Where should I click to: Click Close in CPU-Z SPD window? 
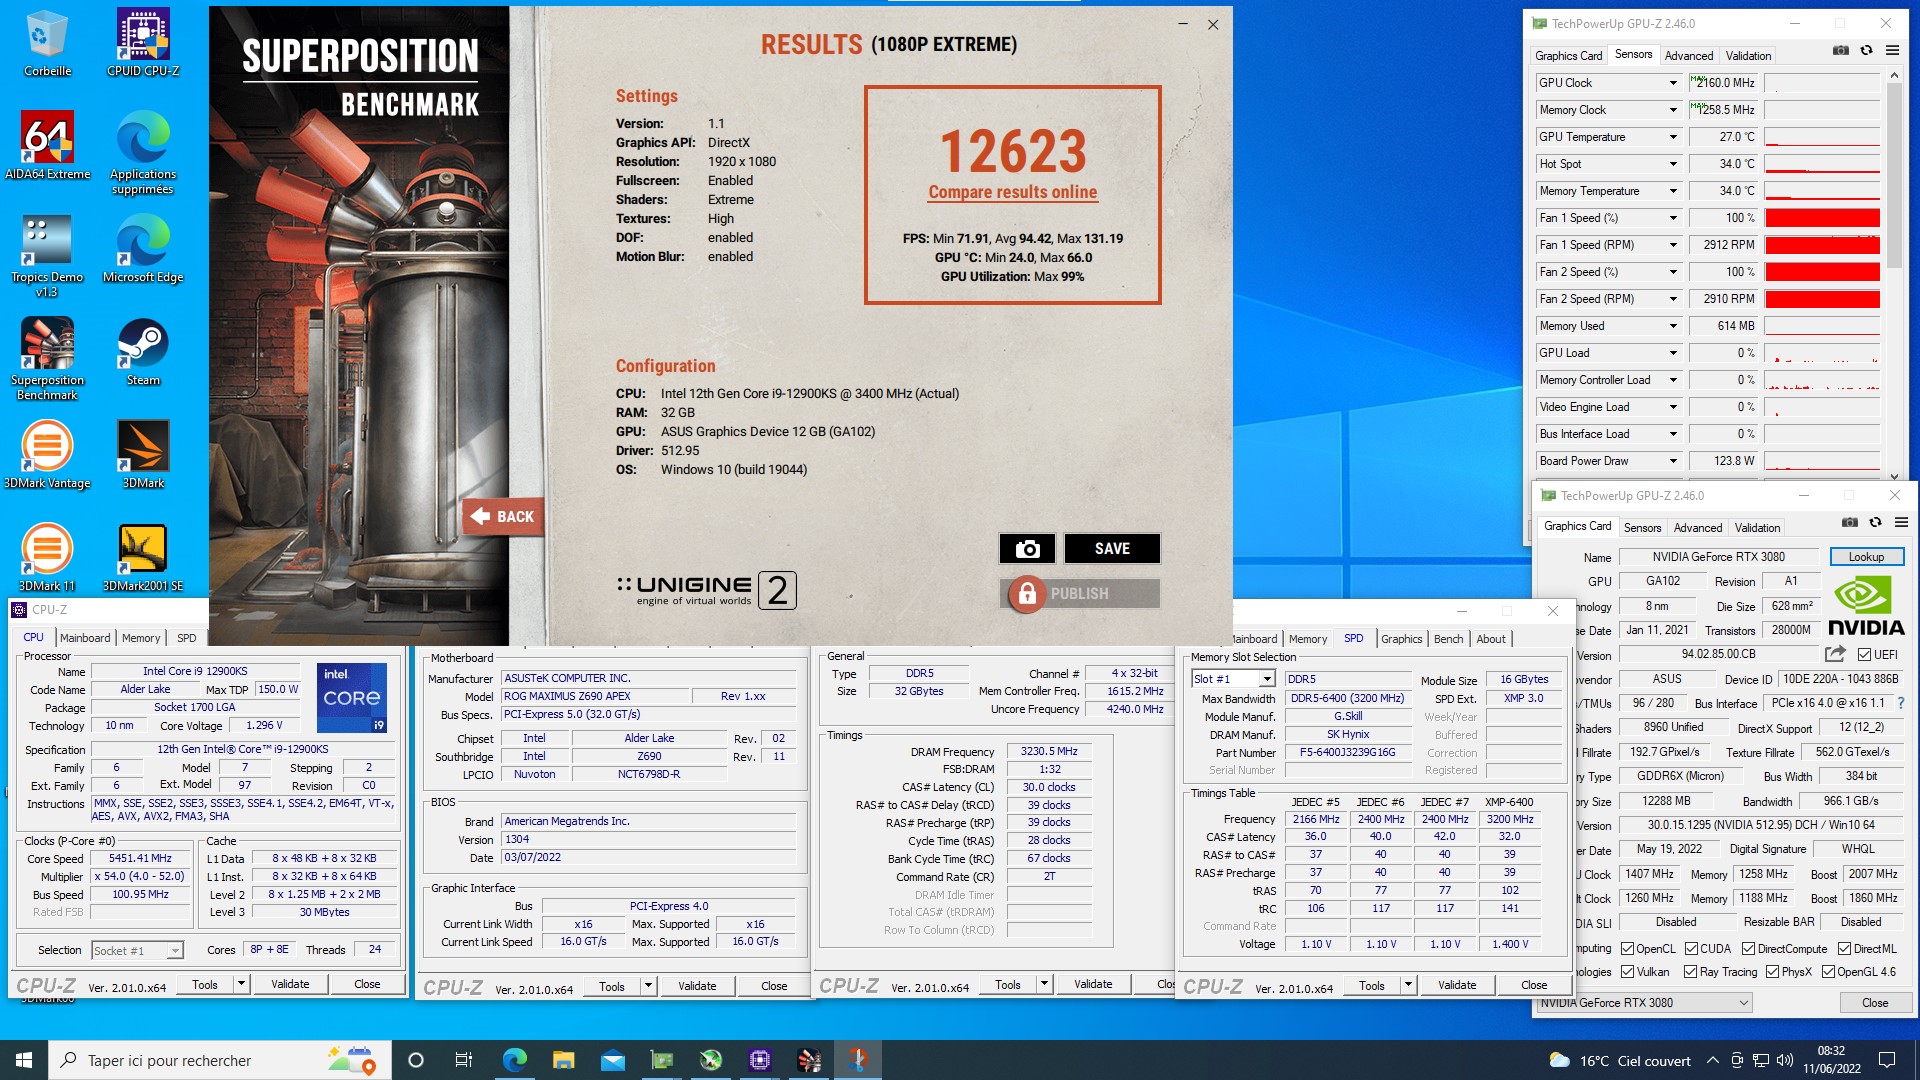1534,986
